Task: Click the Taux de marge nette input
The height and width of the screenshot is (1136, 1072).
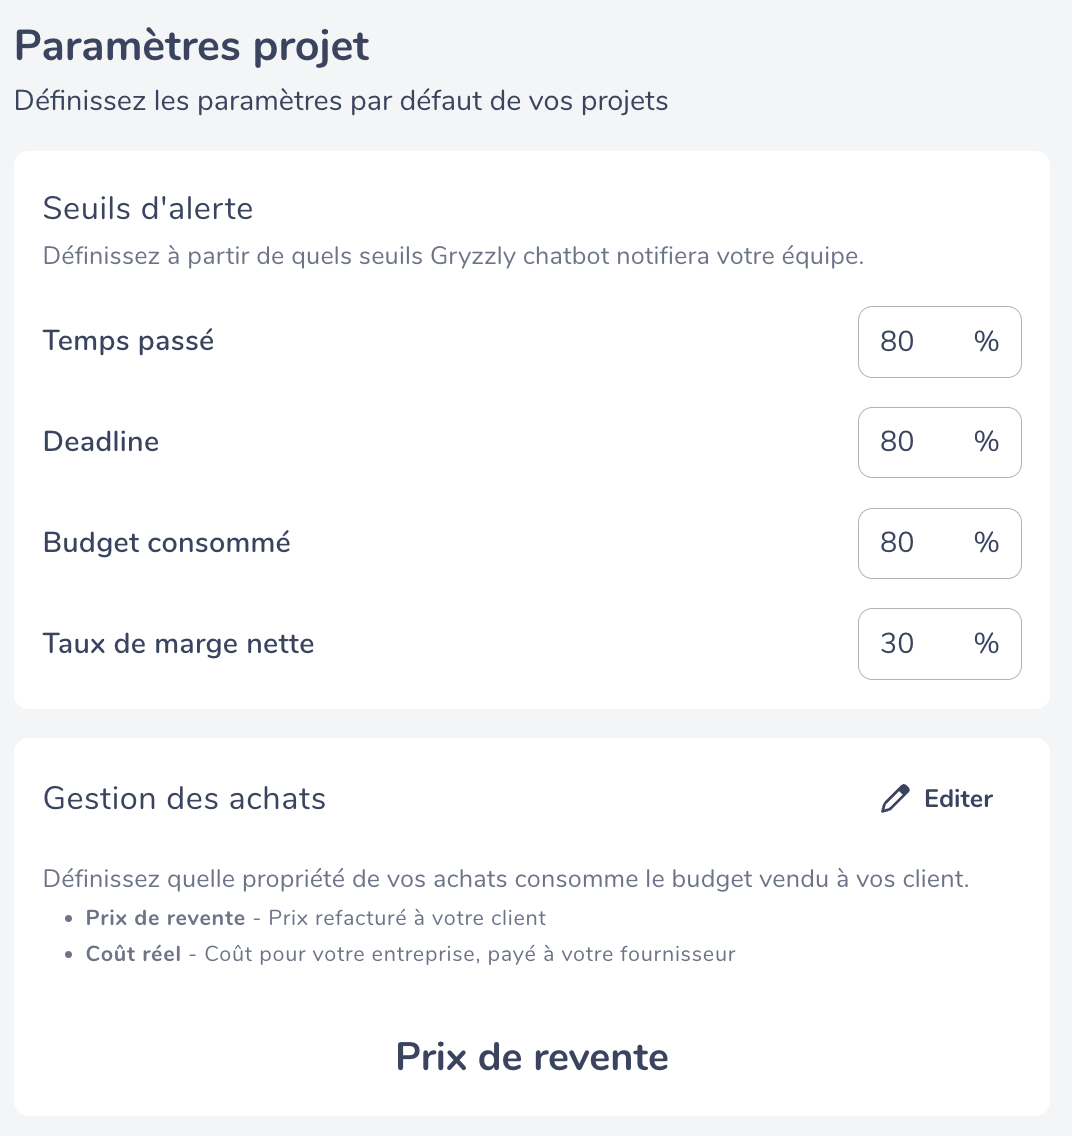Action: point(939,644)
